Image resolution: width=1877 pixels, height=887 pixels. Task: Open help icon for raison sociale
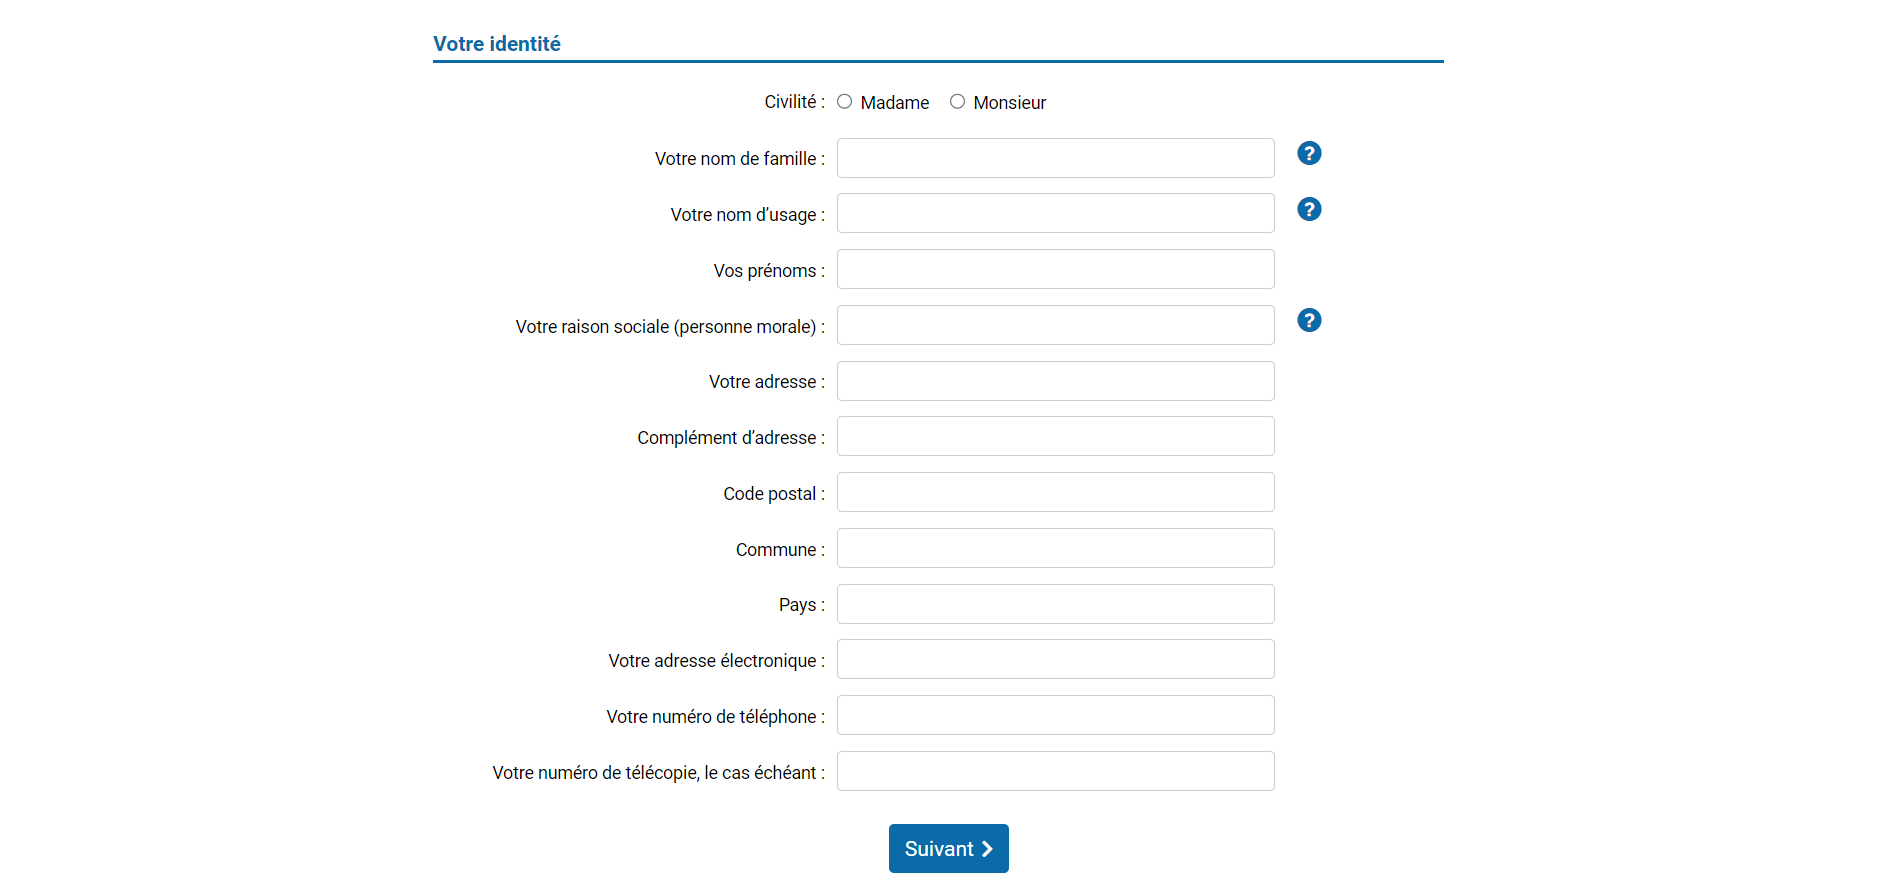point(1309,320)
